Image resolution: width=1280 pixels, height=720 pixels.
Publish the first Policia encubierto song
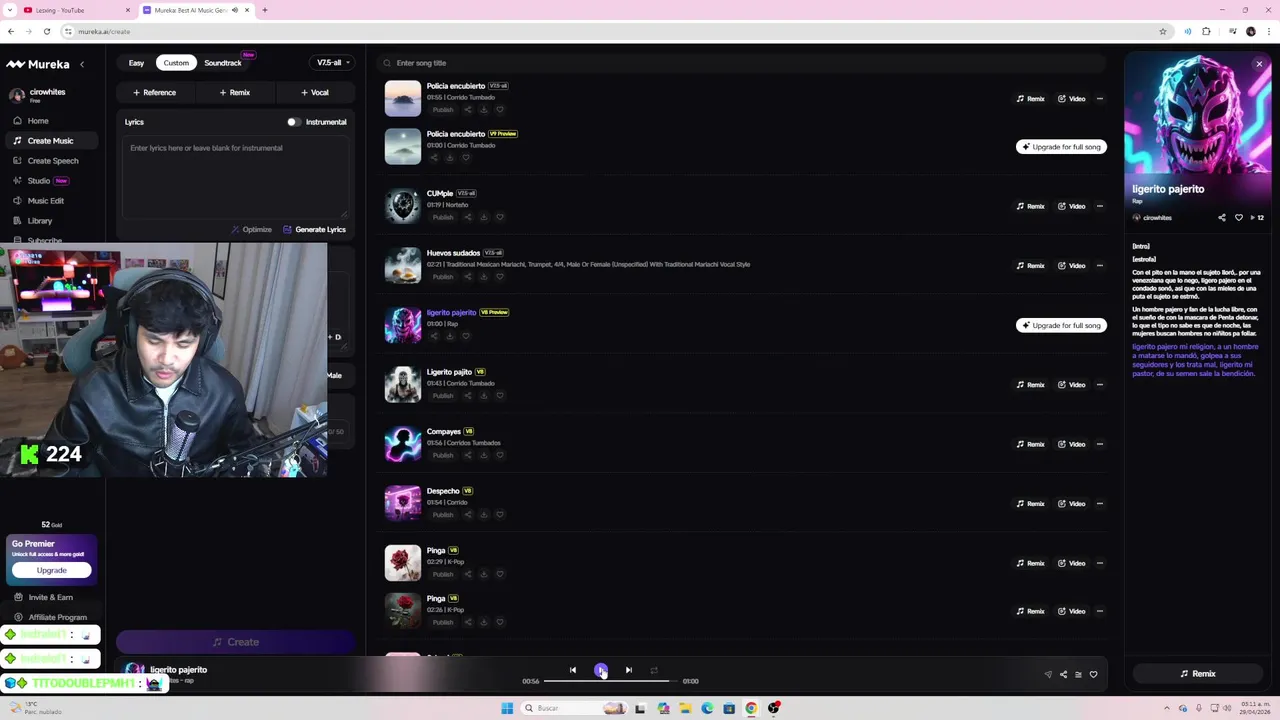(443, 110)
